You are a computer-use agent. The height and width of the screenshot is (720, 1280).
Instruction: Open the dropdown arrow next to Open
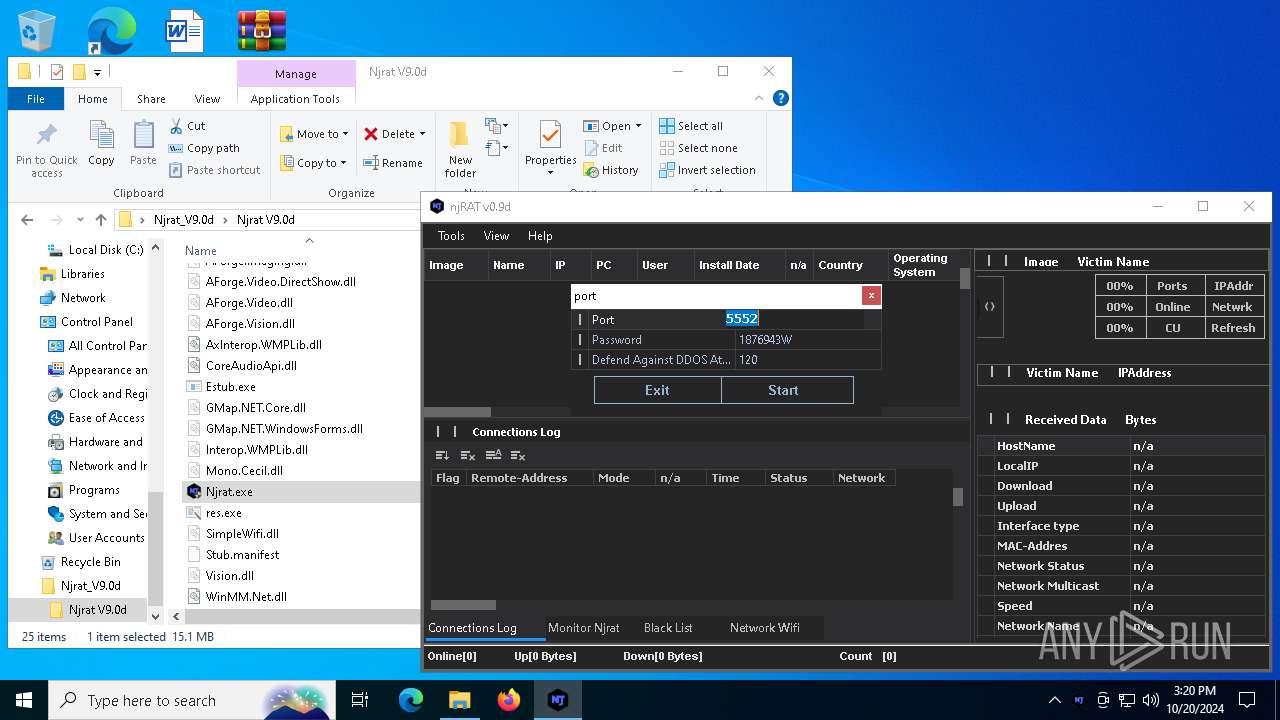point(638,126)
